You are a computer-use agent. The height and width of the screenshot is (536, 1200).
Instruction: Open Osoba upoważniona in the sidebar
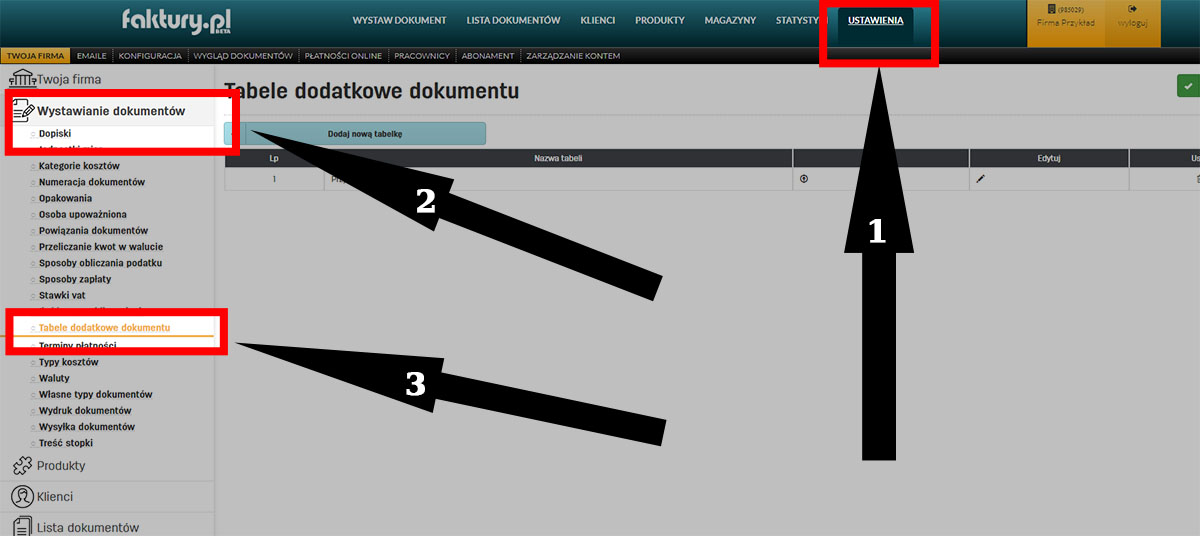tap(83, 214)
